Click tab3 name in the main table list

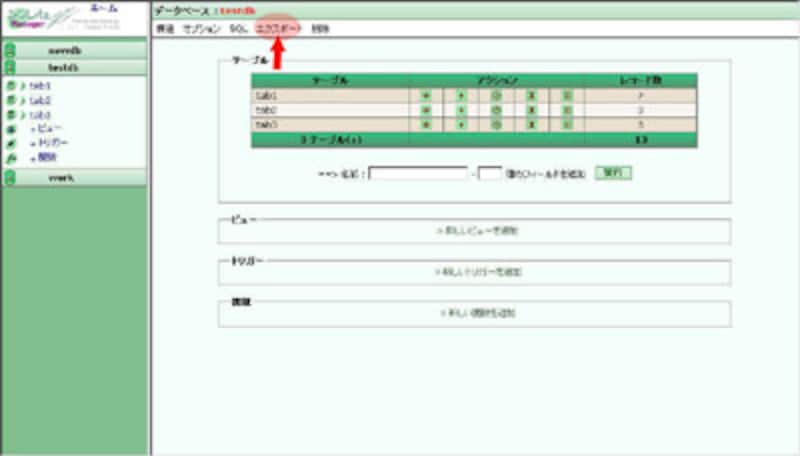[x=266, y=124]
